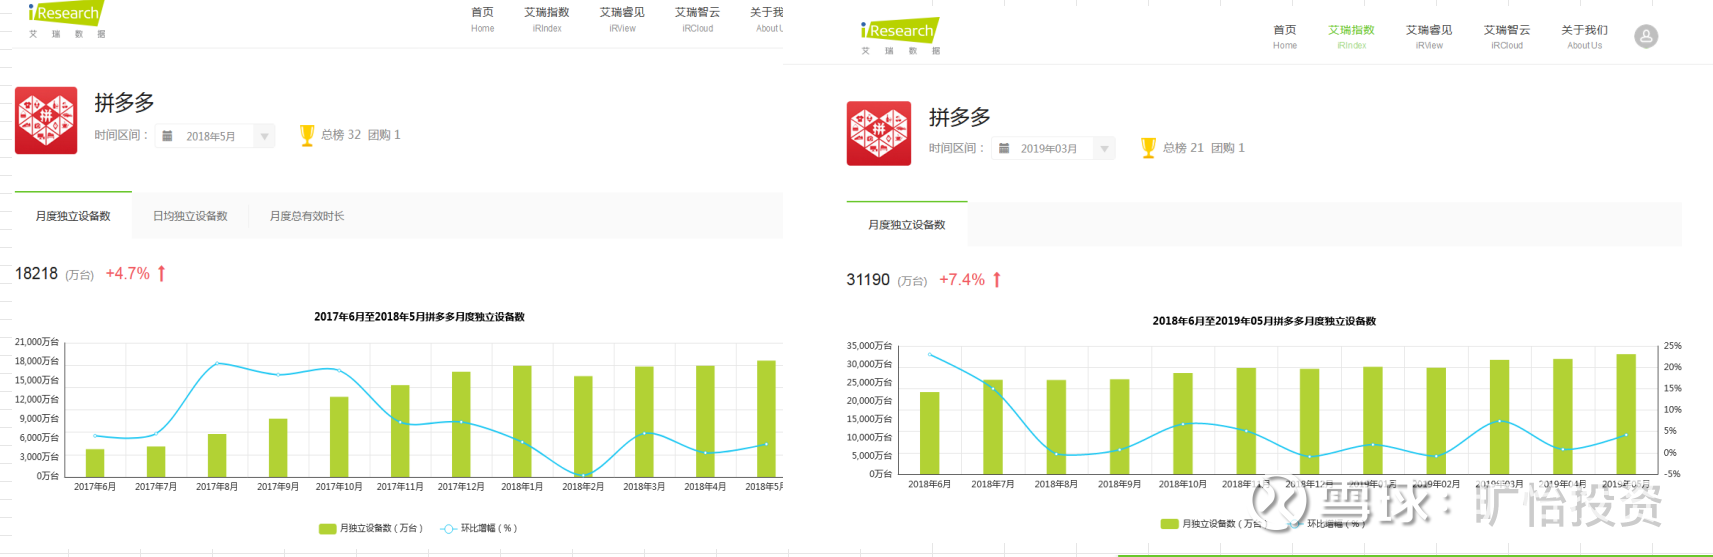Click the +7.4% growth figure
This screenshot has height=557, width=1713.
[962, 280]
